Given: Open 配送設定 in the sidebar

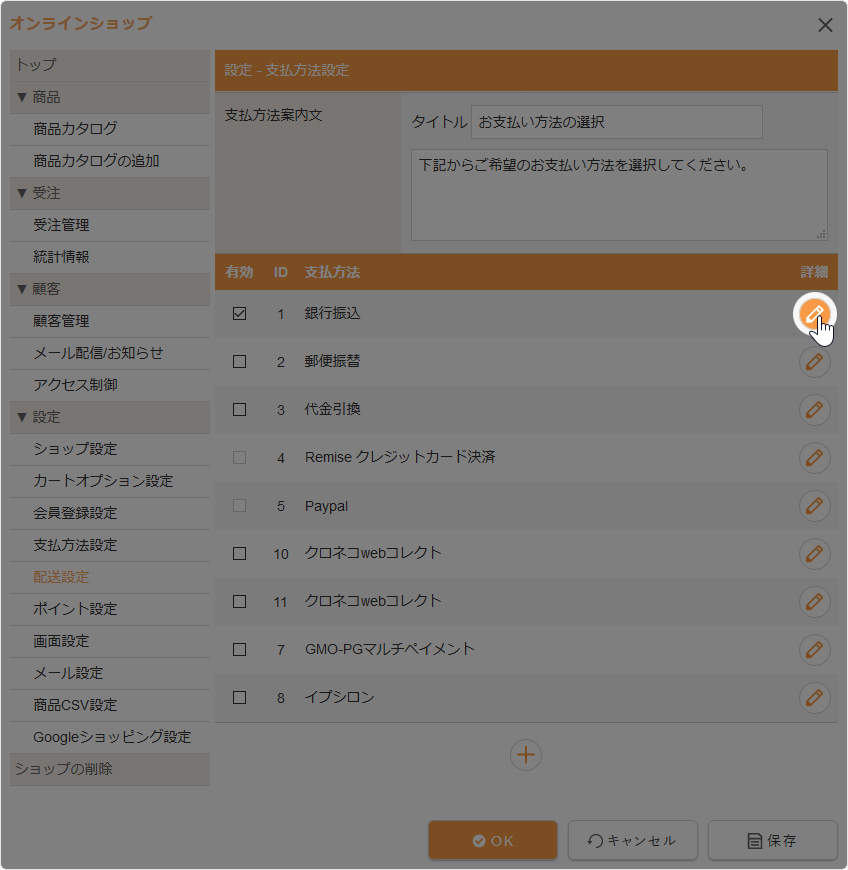Looking at the screenshot, I should click(x=61, y=577).
